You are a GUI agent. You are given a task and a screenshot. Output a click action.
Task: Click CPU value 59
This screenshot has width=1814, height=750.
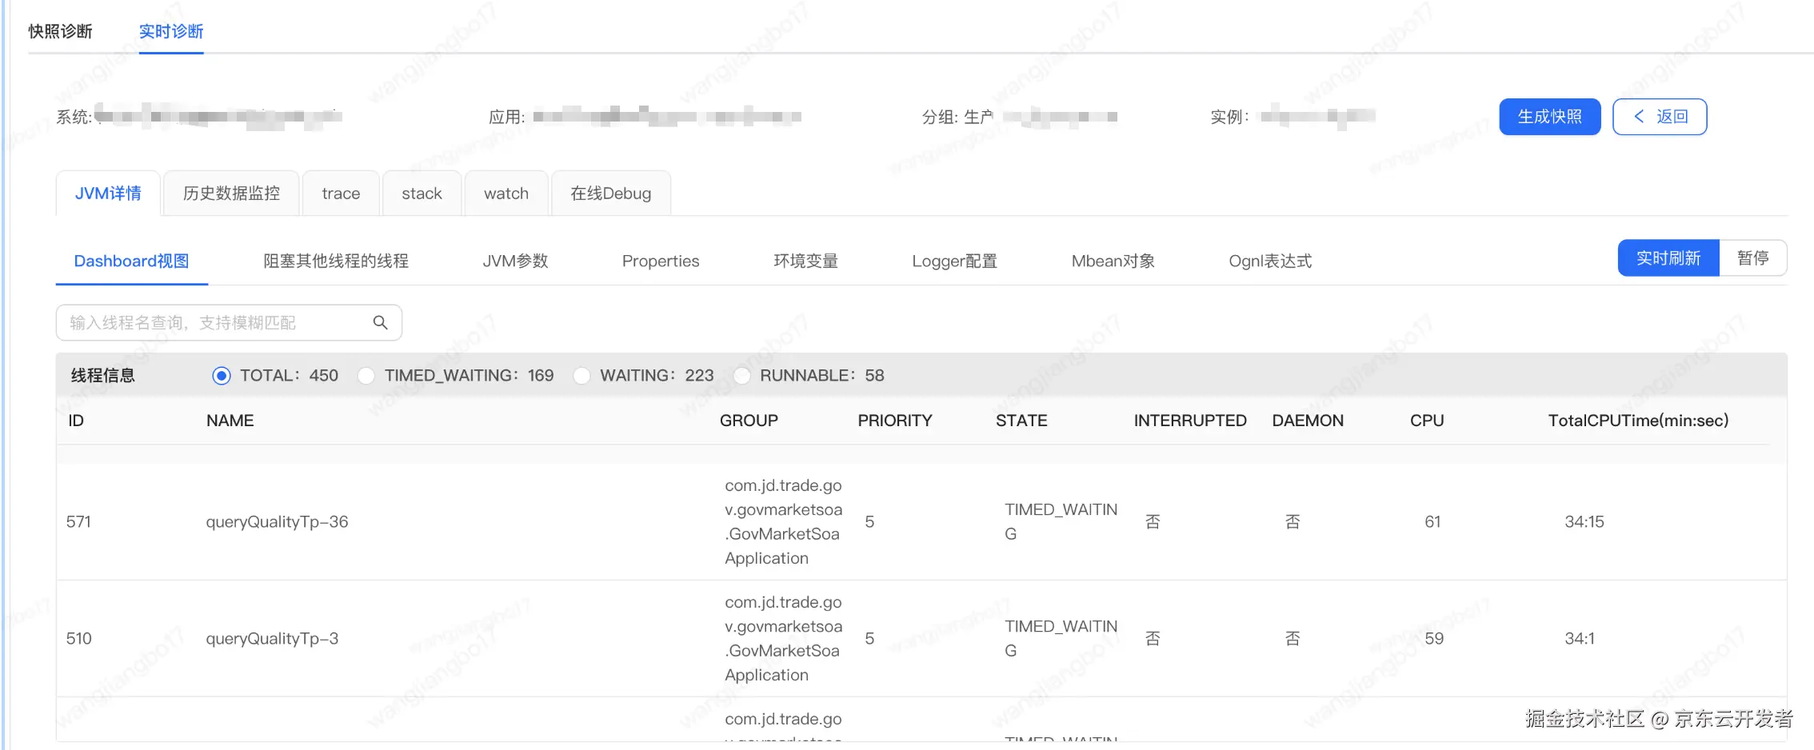tap(1434, 639)
